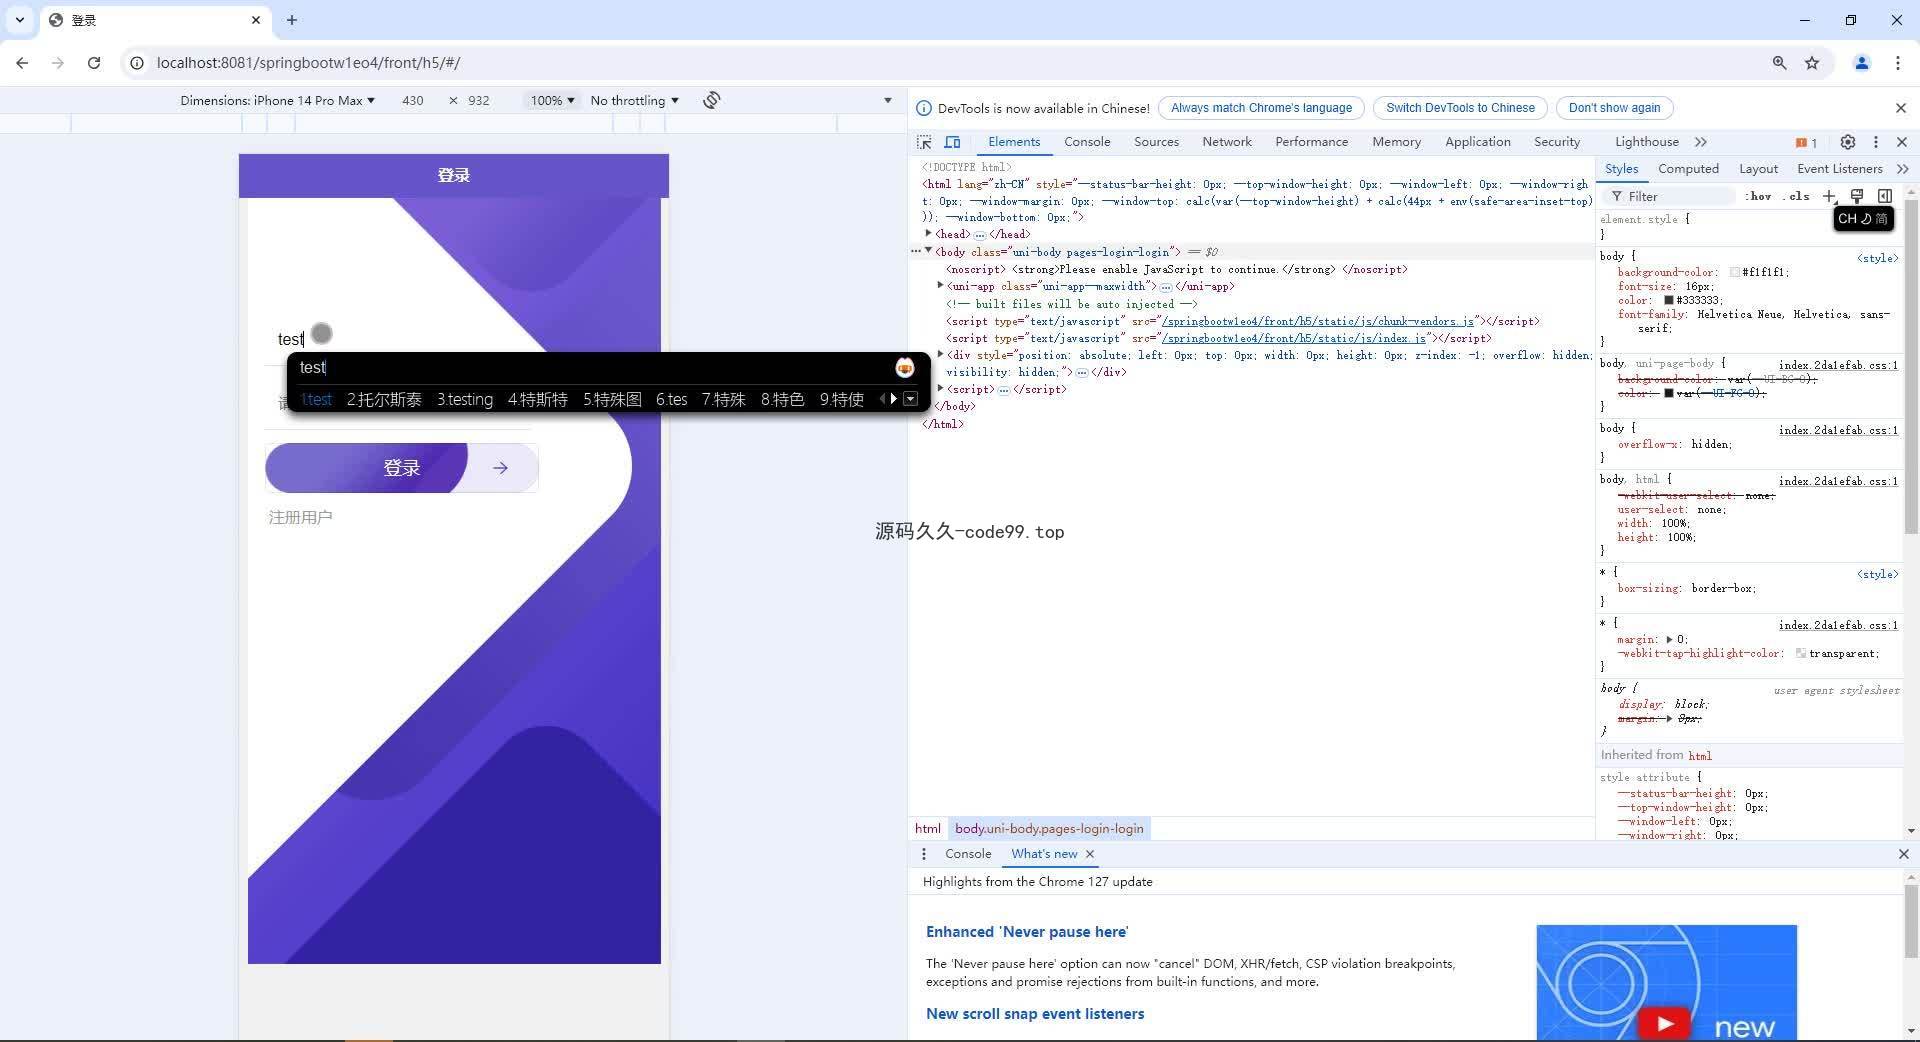Open the drawer three-dot menu beside Console
The height and width of the screenshot is (1042, 1920).
click(924, 854)
